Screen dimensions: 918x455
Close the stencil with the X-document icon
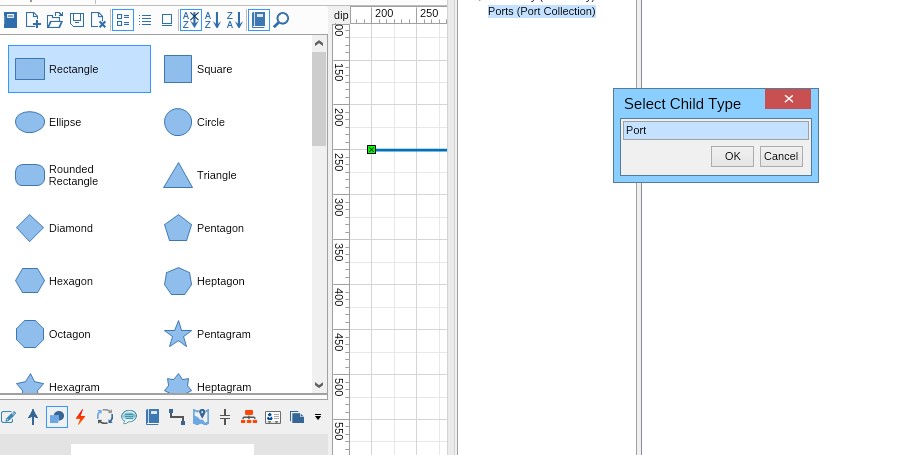(98, 20)
